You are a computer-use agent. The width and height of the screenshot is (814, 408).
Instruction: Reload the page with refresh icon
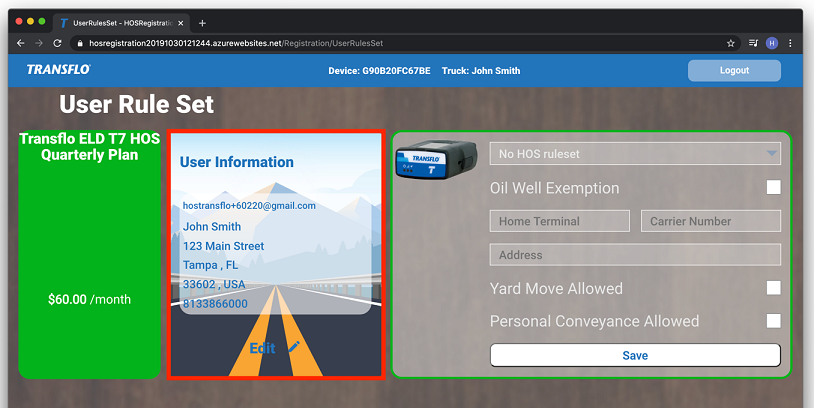tap(57, 43)
